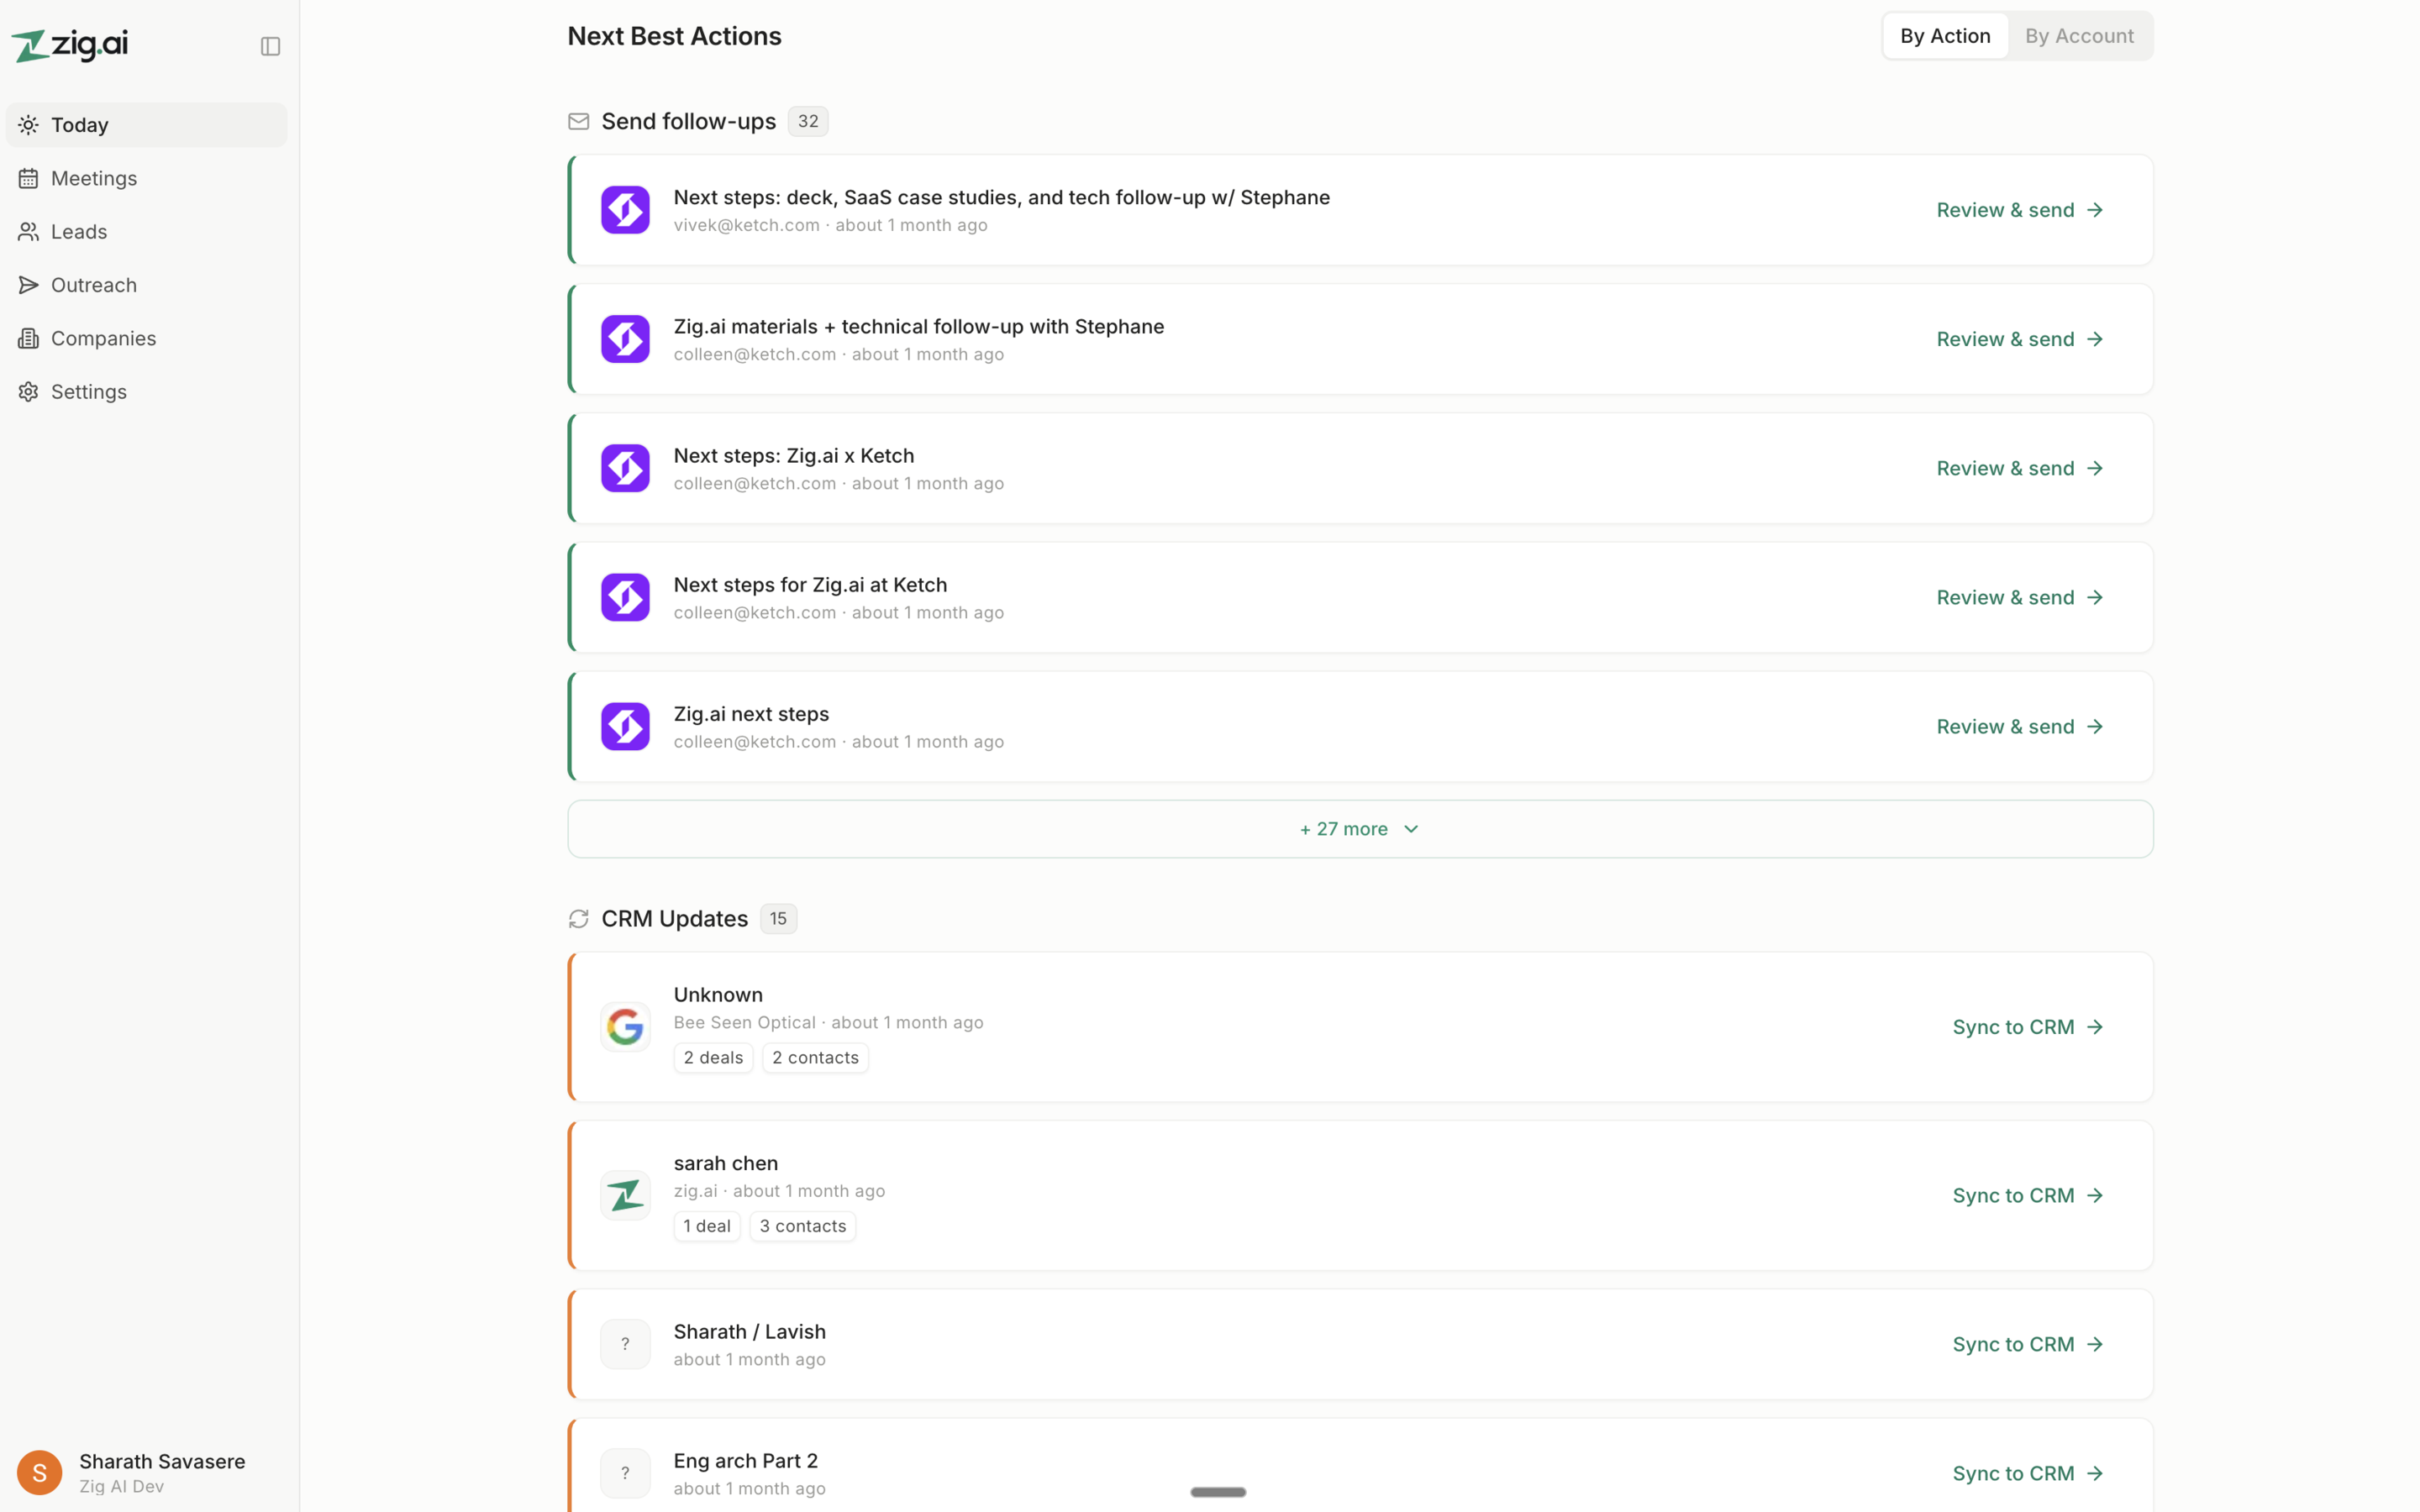Click arrow icon on Zig.ai next steps Review & send
Image resolution: width=2420 pixels, height=1512 pixels.
[2095, 726]
